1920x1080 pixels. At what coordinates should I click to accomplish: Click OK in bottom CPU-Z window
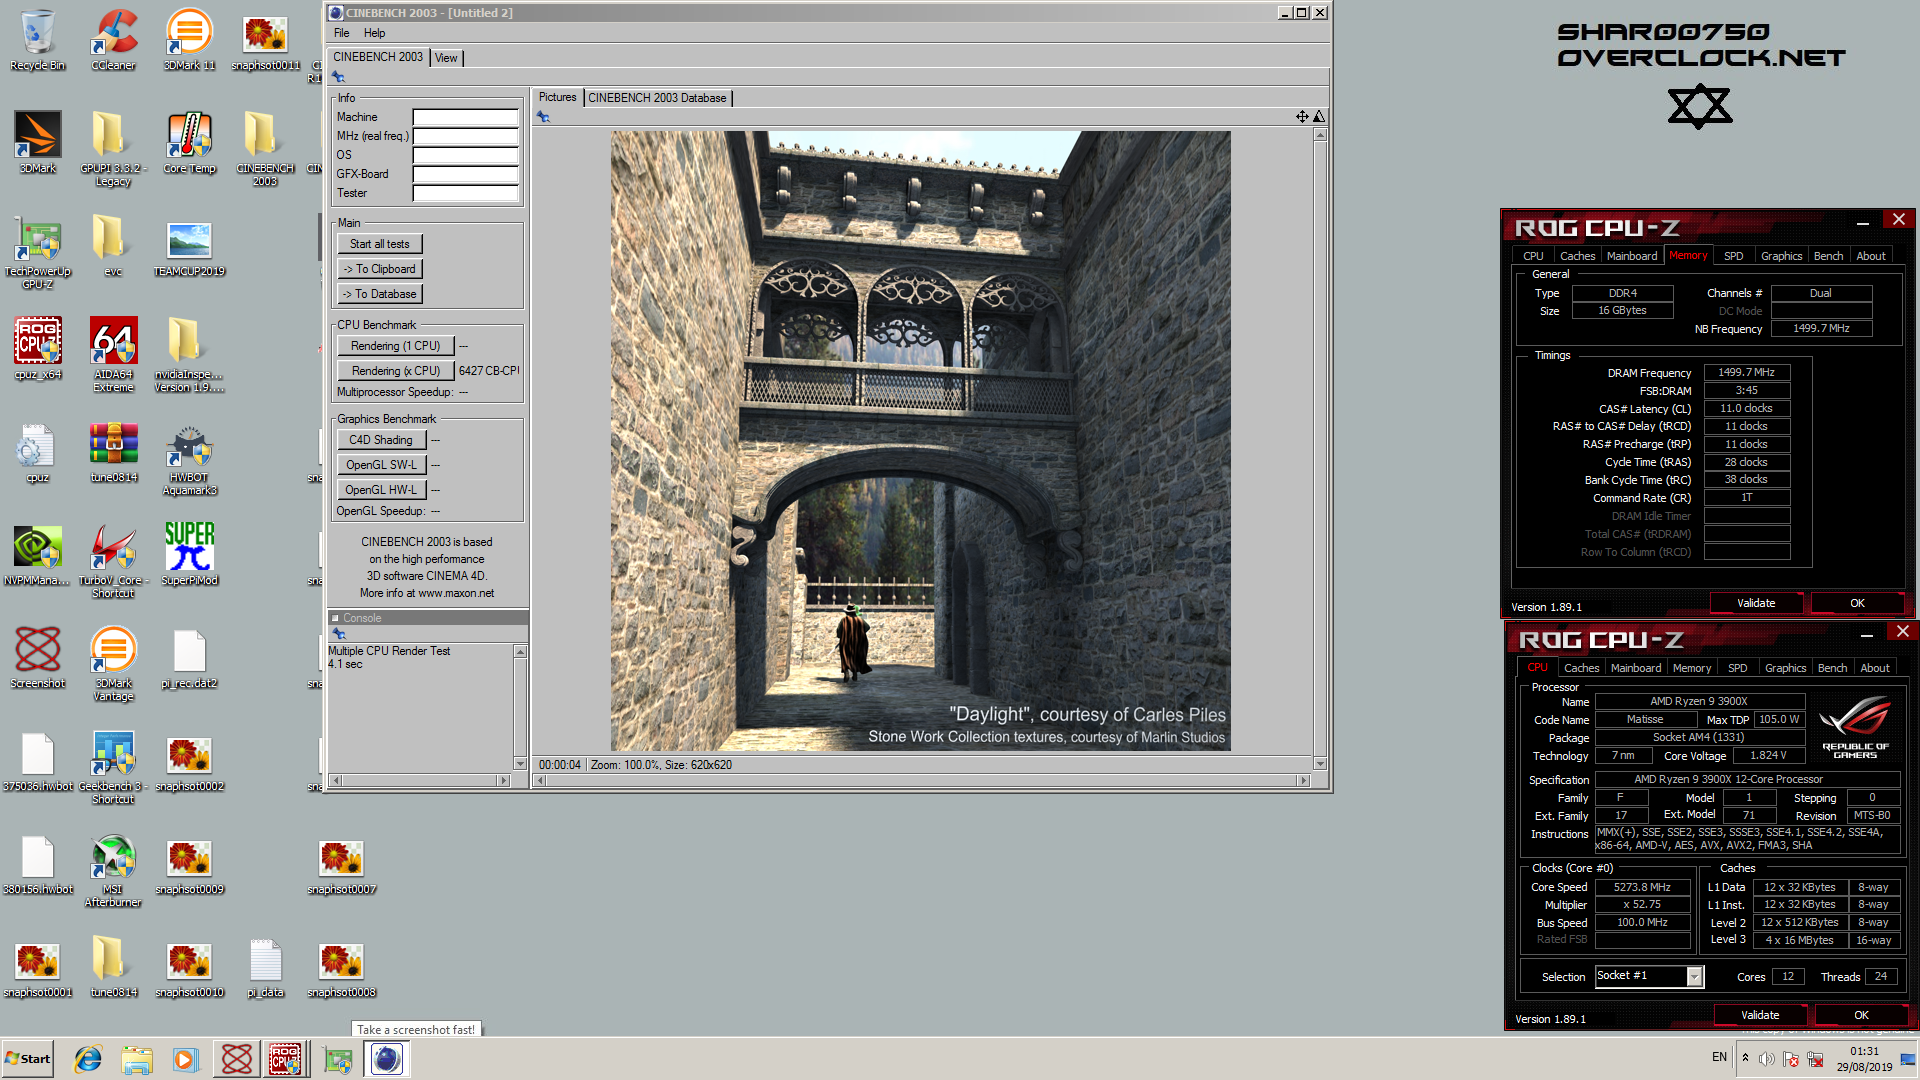tap(1861, 1015)
